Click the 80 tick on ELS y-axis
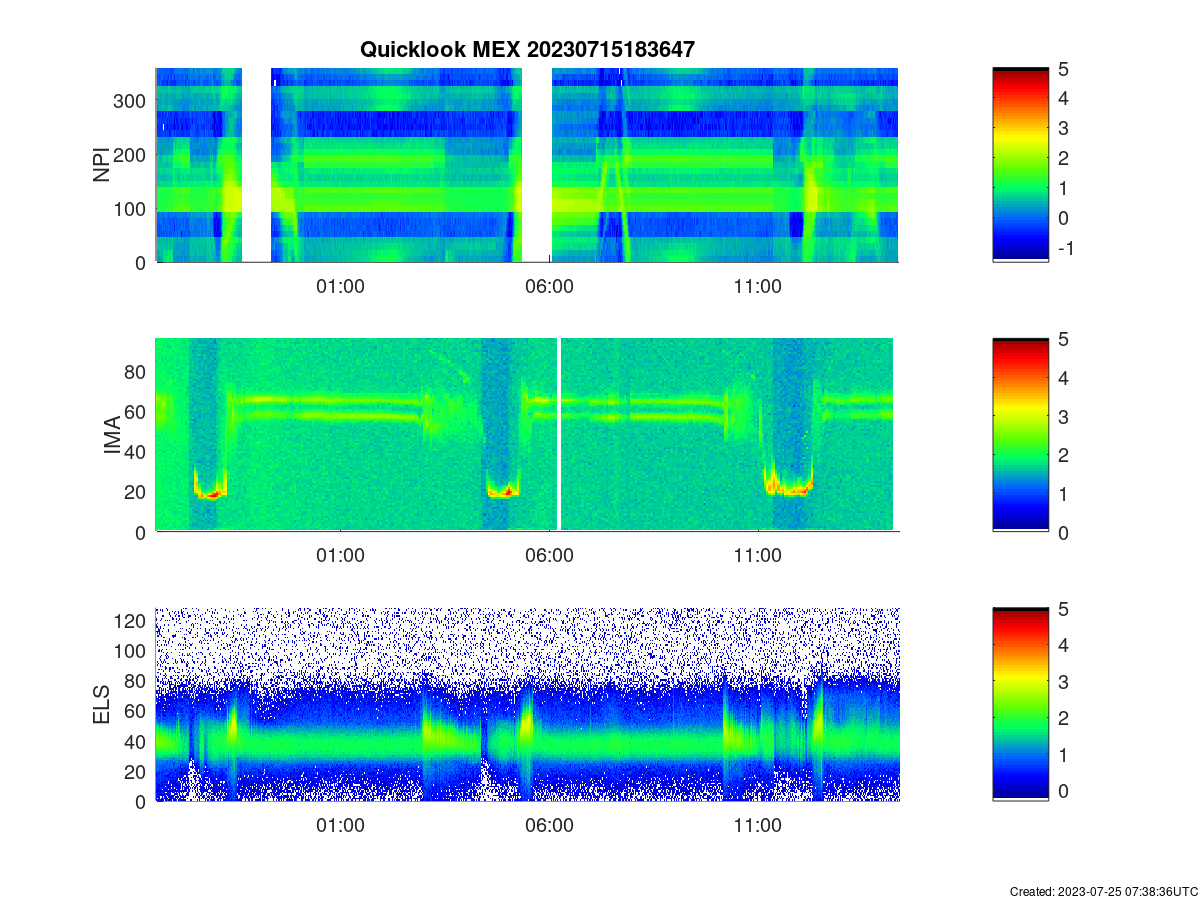The image size is (1200, 900). 137,681
